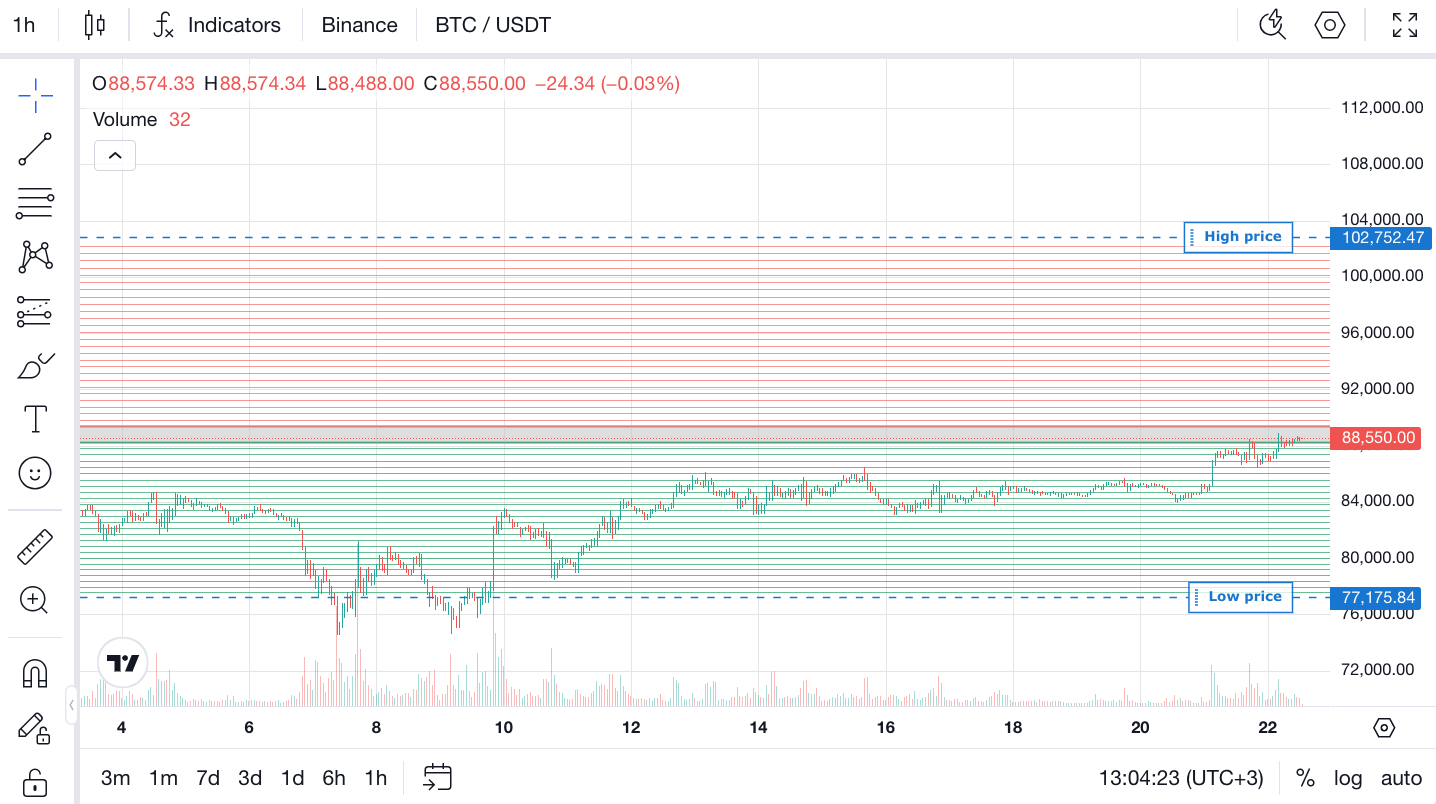Viewport: 1436px width, 804px height.
Task: Toggle percent scale mode
Action: click(x=1305, y=778)
